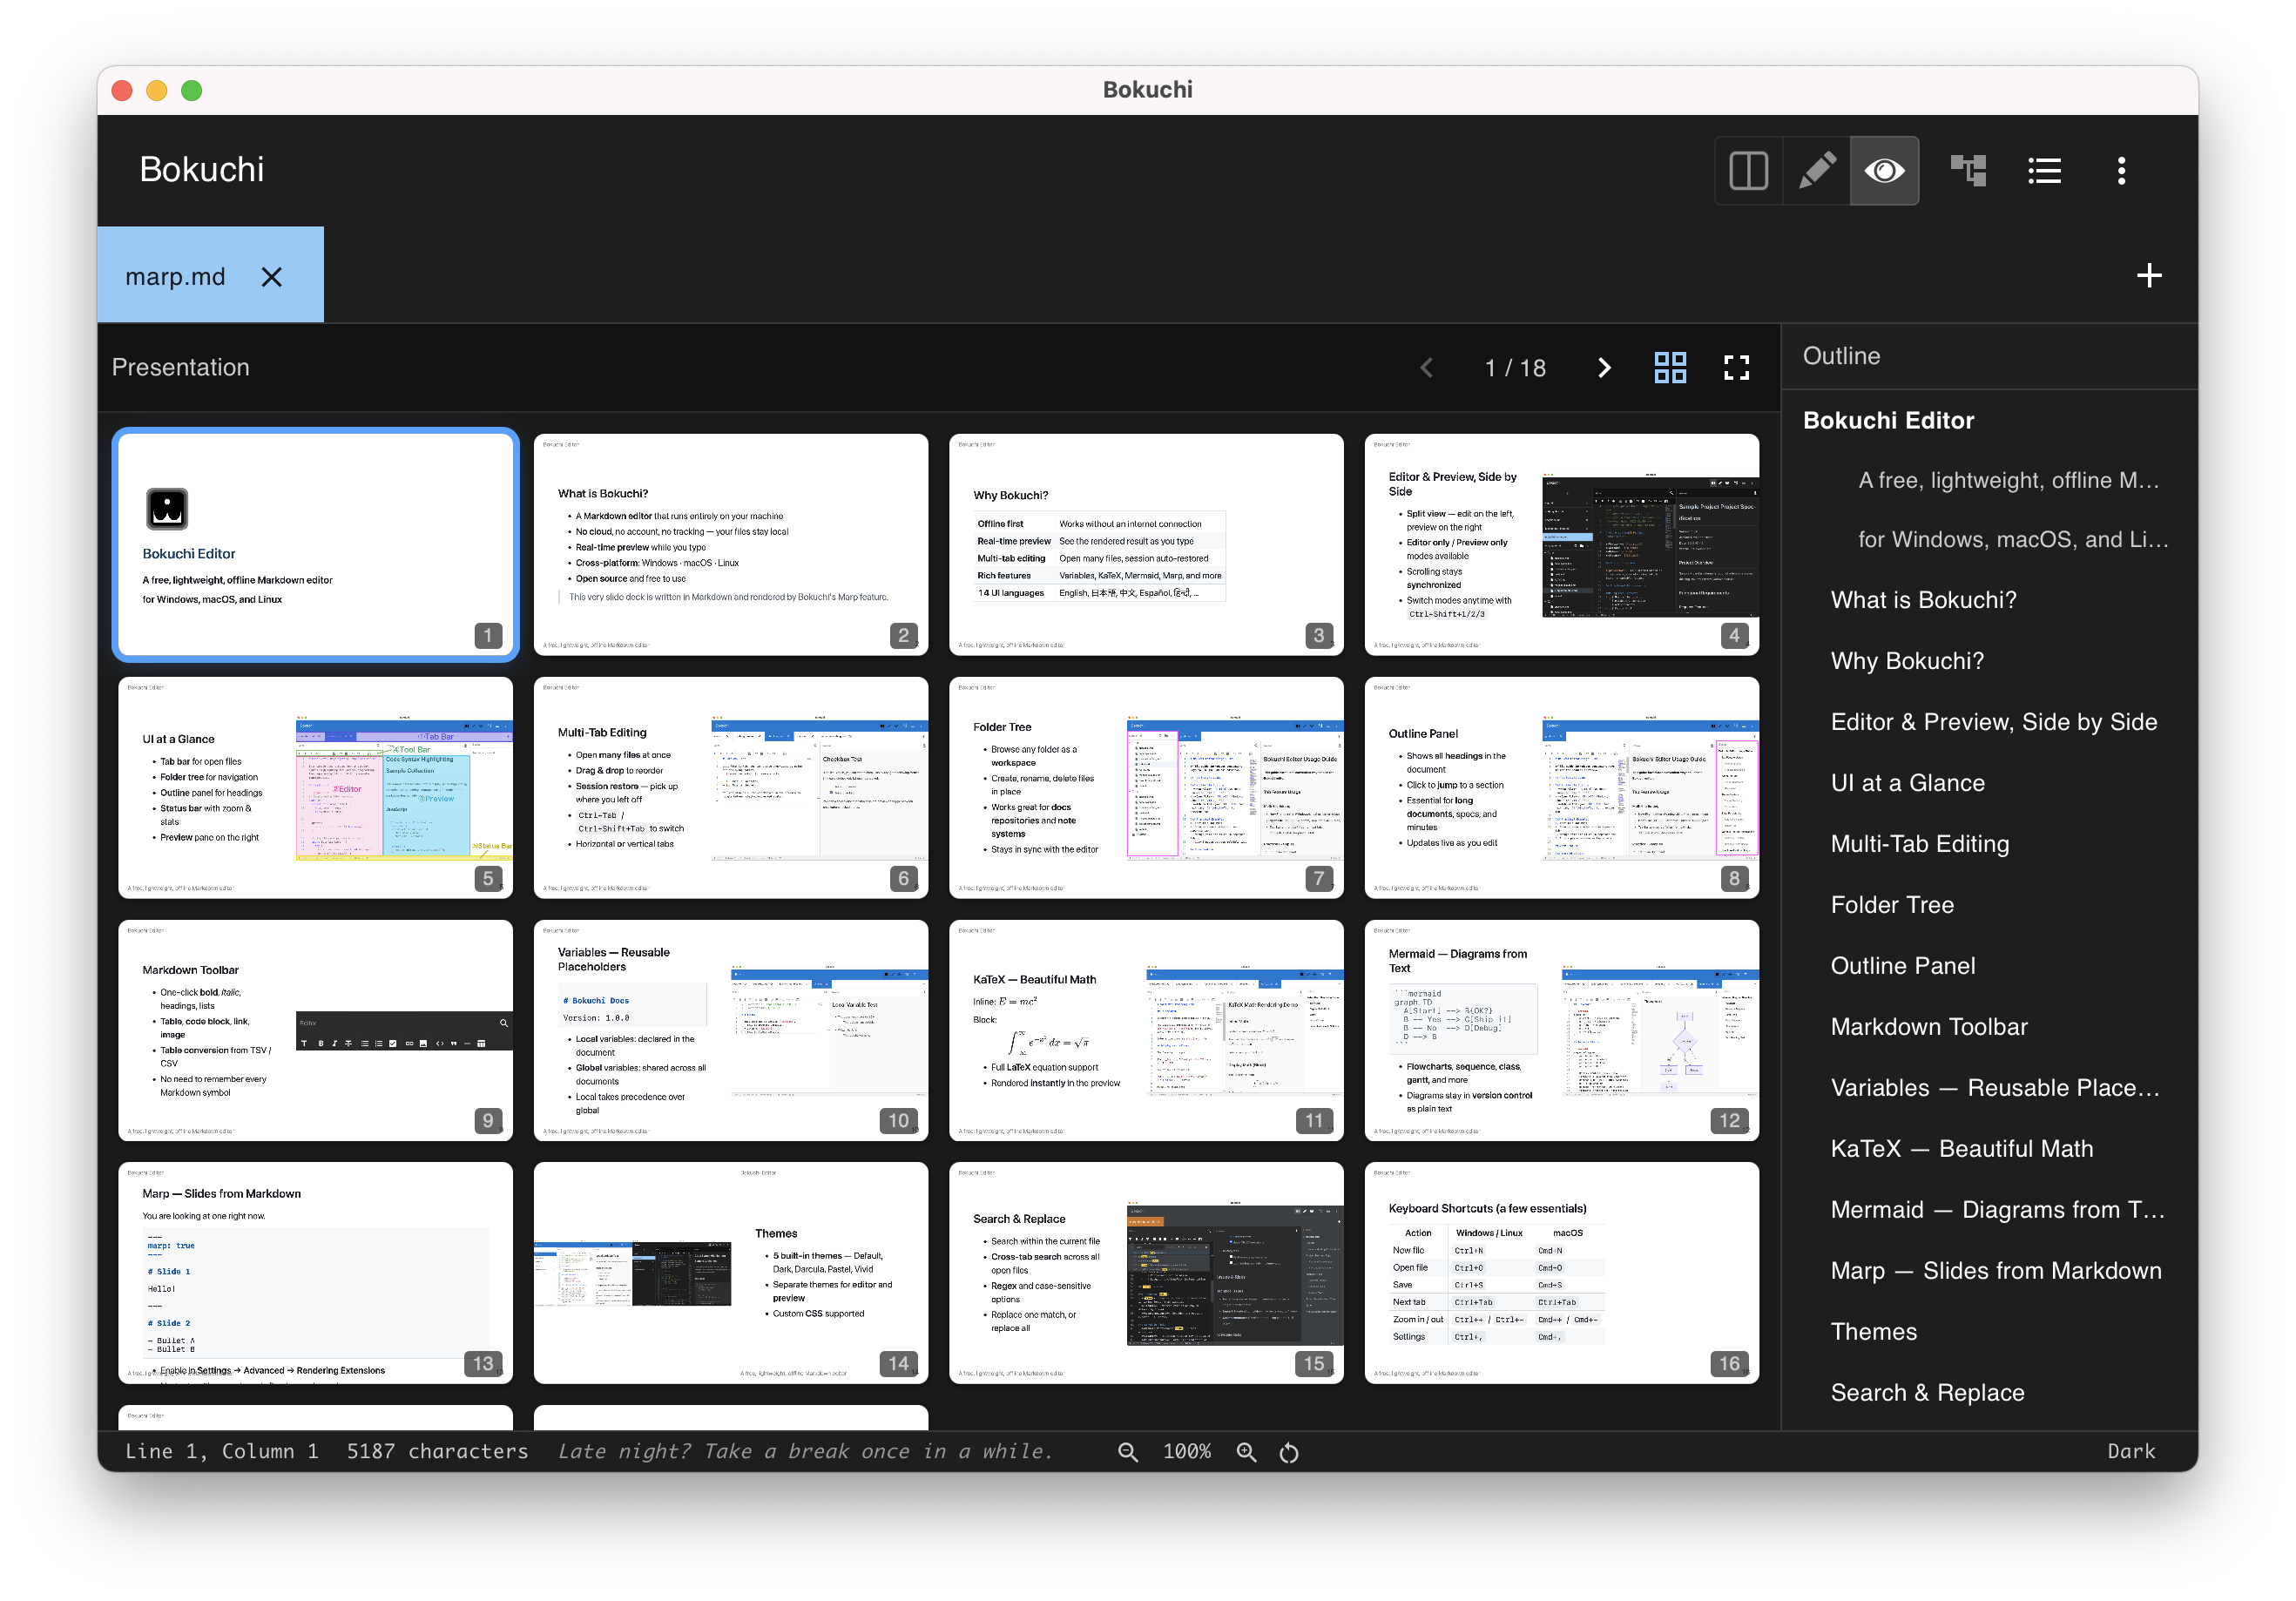The height and width of the screenshot is (1601, 2296).
Task: Open slide 5 UI at a Glance thumbnail
Action: tap(315, 788)
